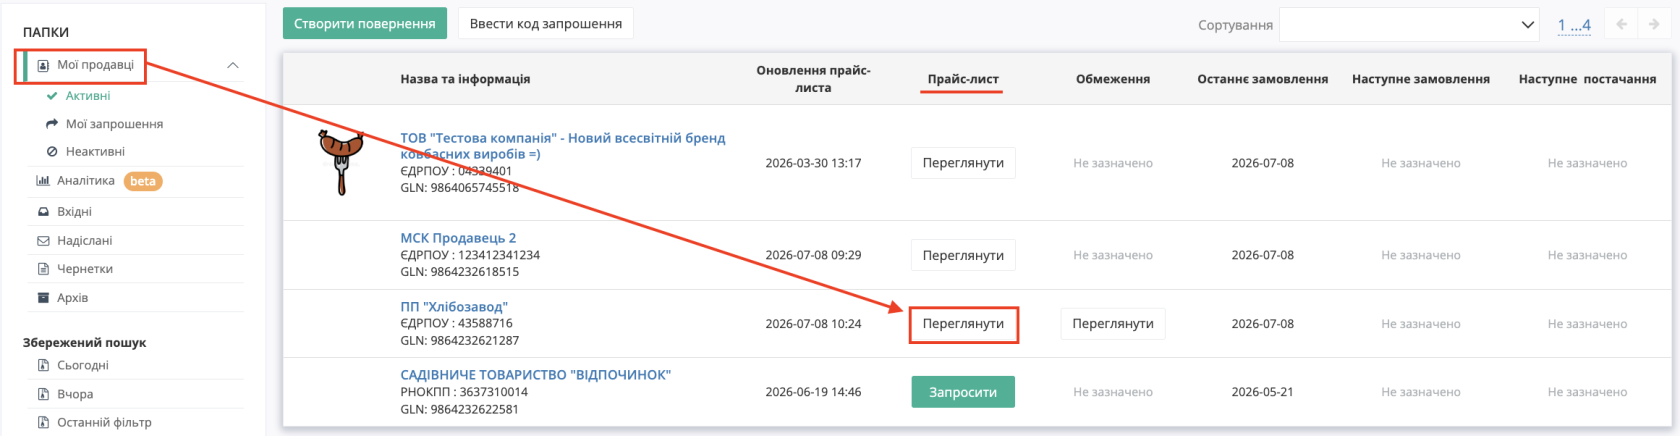Collapse the Мої продавці folder chevron
This screenshot has height=436, width=1680.
click(x=233, y=65)
